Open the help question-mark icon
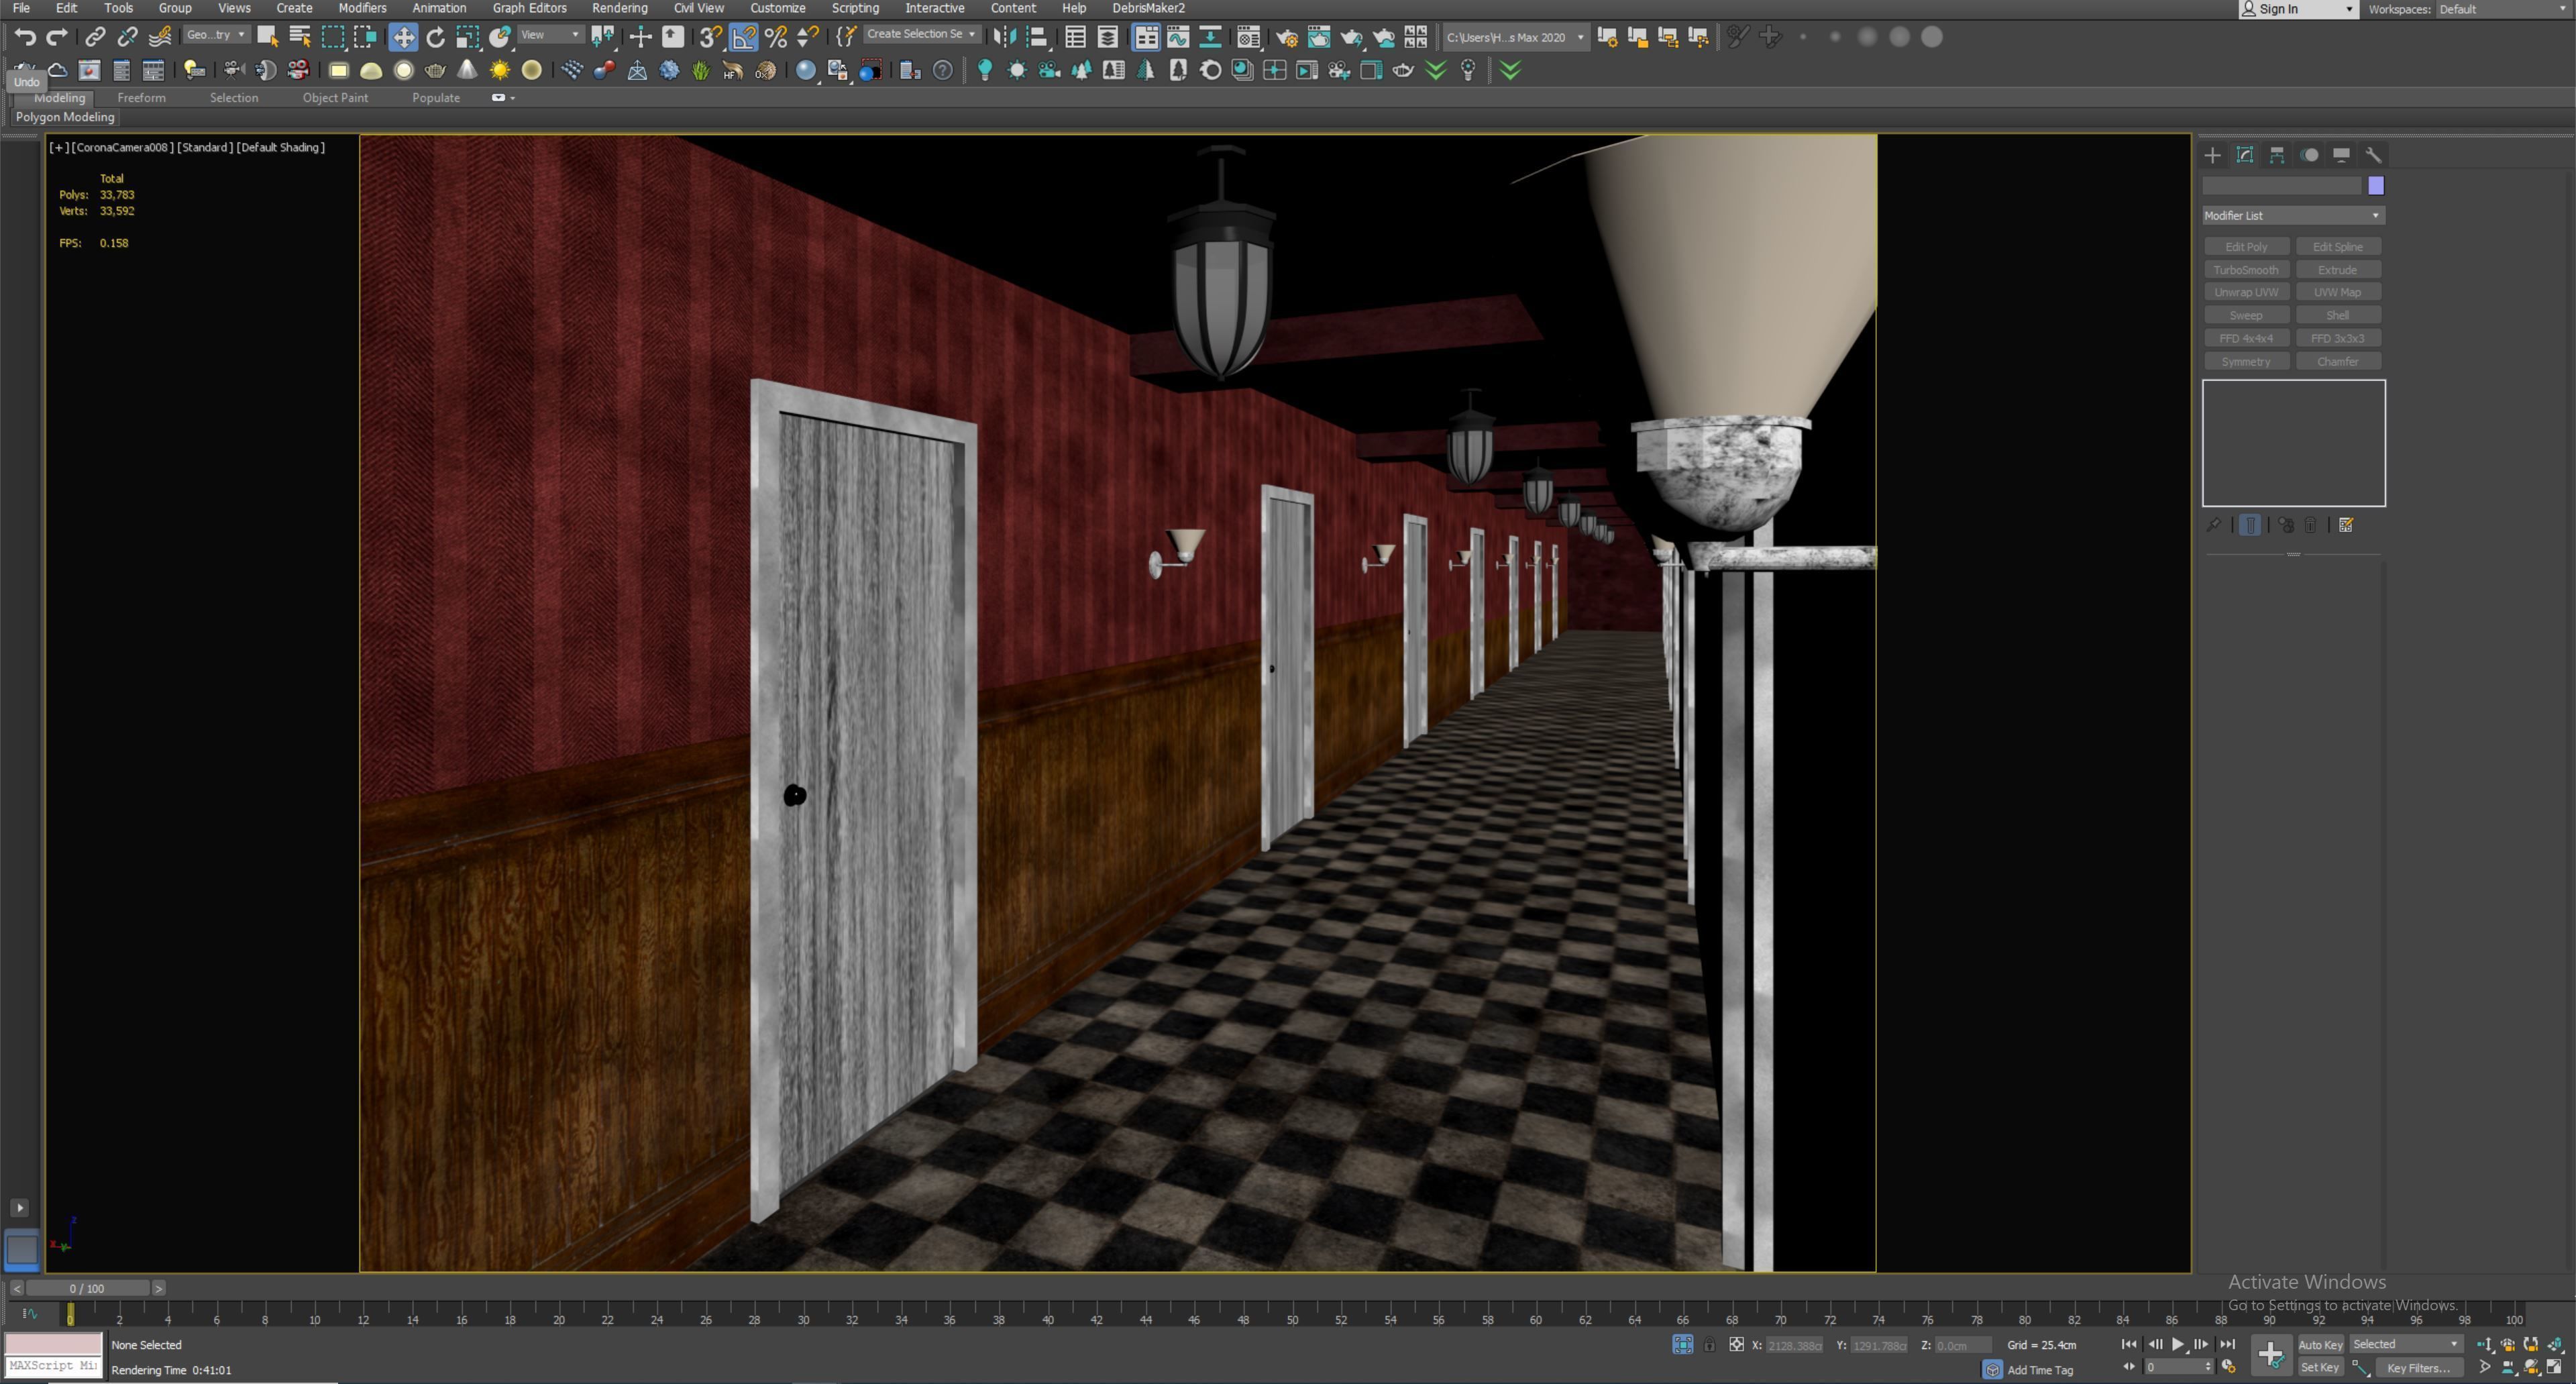This screenshot has width=2576, height=1384. pyautogui.click(x=943, y=70)
